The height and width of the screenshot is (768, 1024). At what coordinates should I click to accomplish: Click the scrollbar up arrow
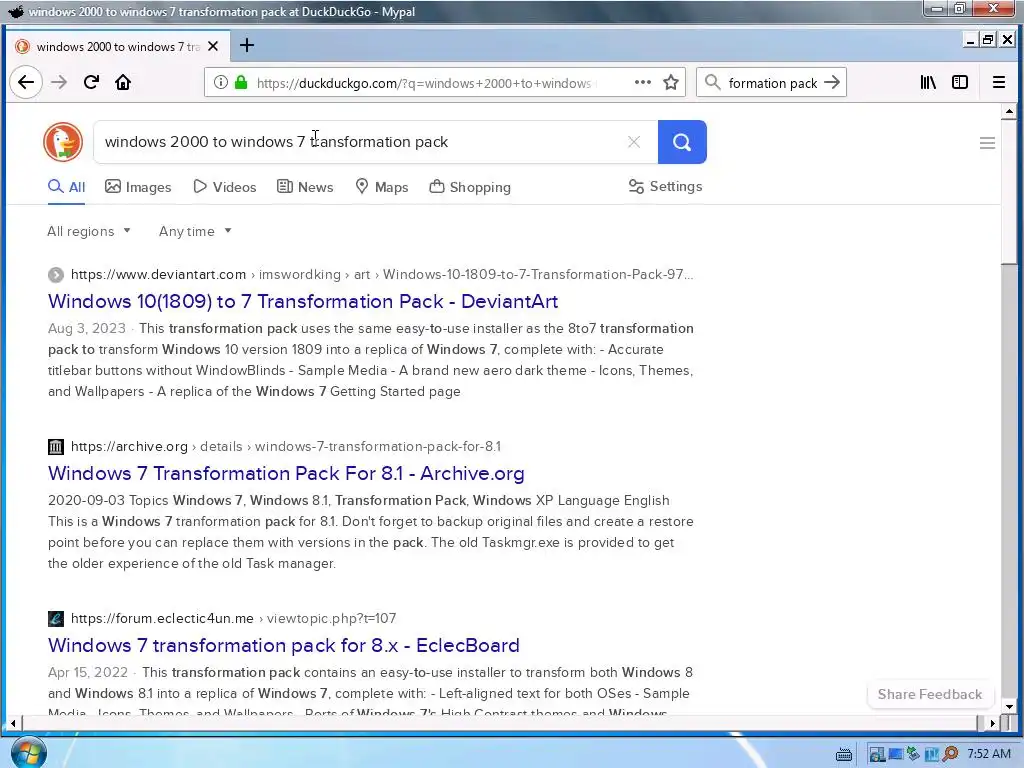[x=1010, y=112]
